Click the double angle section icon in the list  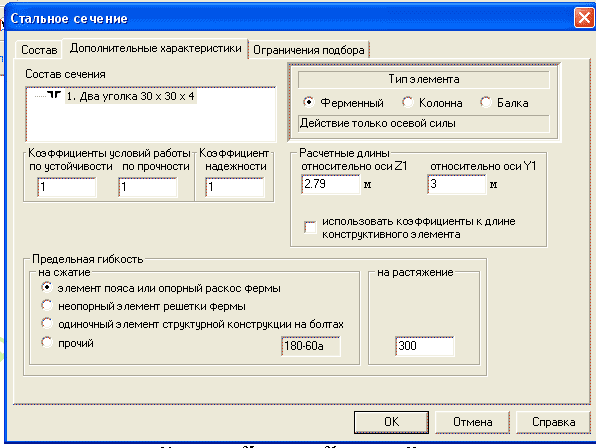(x=54, y=95)
